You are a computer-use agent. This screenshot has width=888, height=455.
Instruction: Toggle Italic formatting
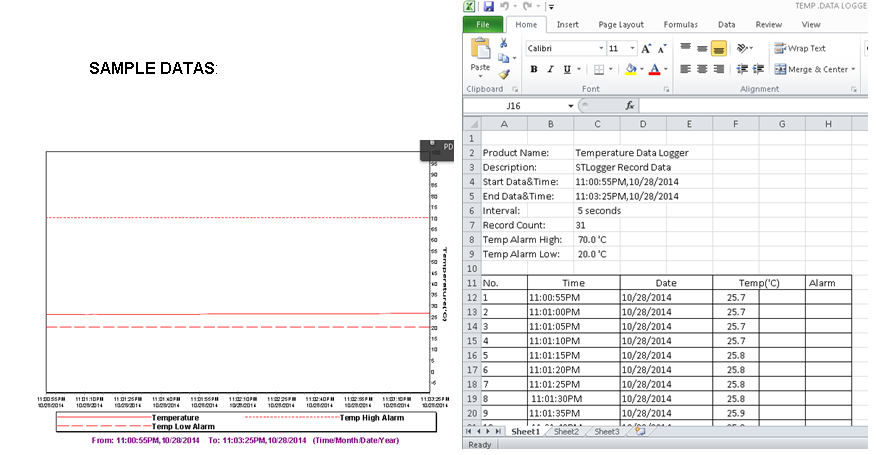tap(550, 69)
